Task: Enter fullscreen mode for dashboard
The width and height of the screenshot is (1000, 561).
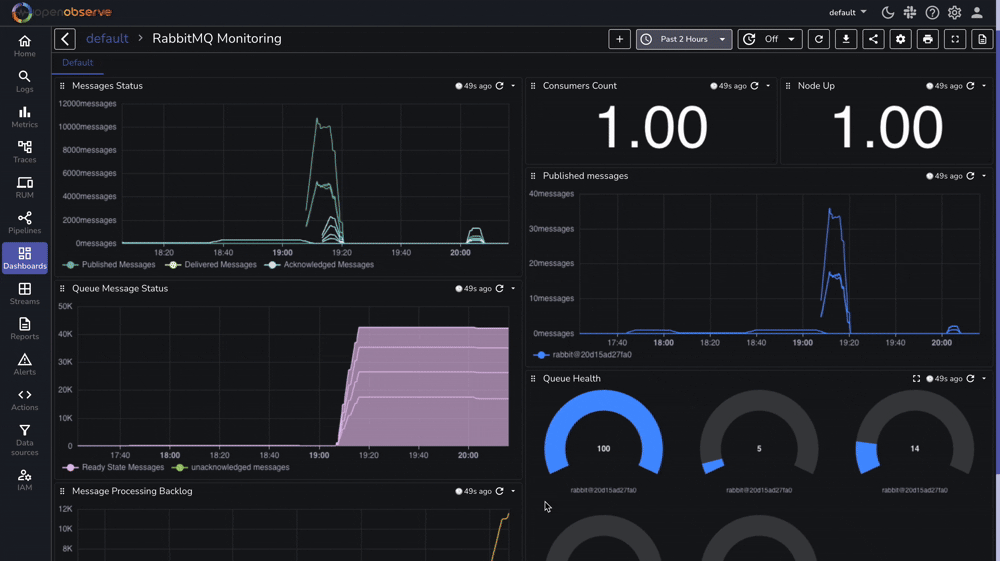Action: click(x=955, y=39)
